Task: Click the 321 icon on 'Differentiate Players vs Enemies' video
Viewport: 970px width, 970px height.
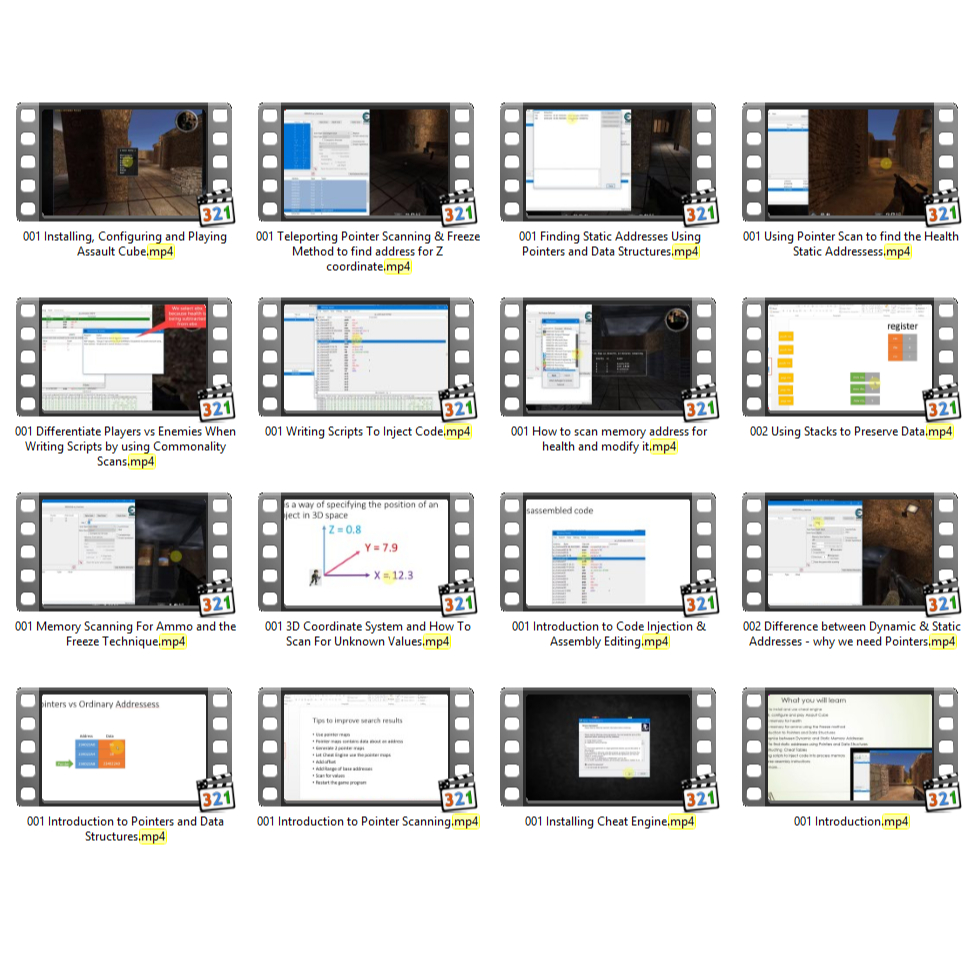Action: pos(216,406)
